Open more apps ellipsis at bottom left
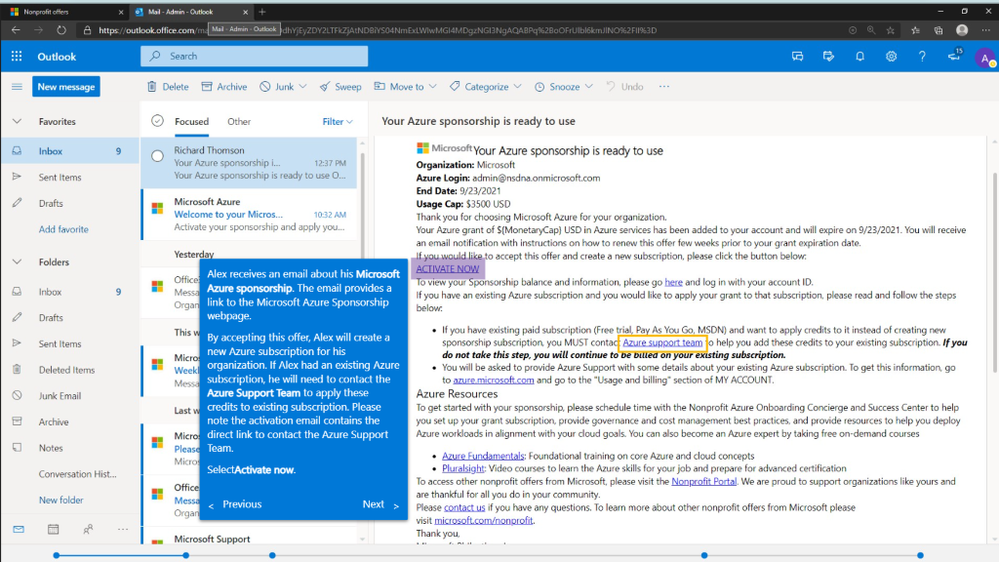The image size is (999, 562). pyautogui.click(x=122, y=529)
